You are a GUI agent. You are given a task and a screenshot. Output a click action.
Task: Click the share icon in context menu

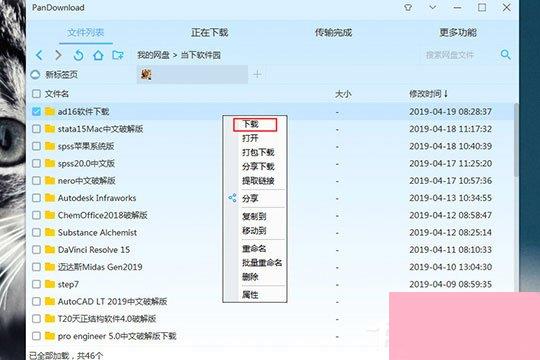[x=232, y=198]
